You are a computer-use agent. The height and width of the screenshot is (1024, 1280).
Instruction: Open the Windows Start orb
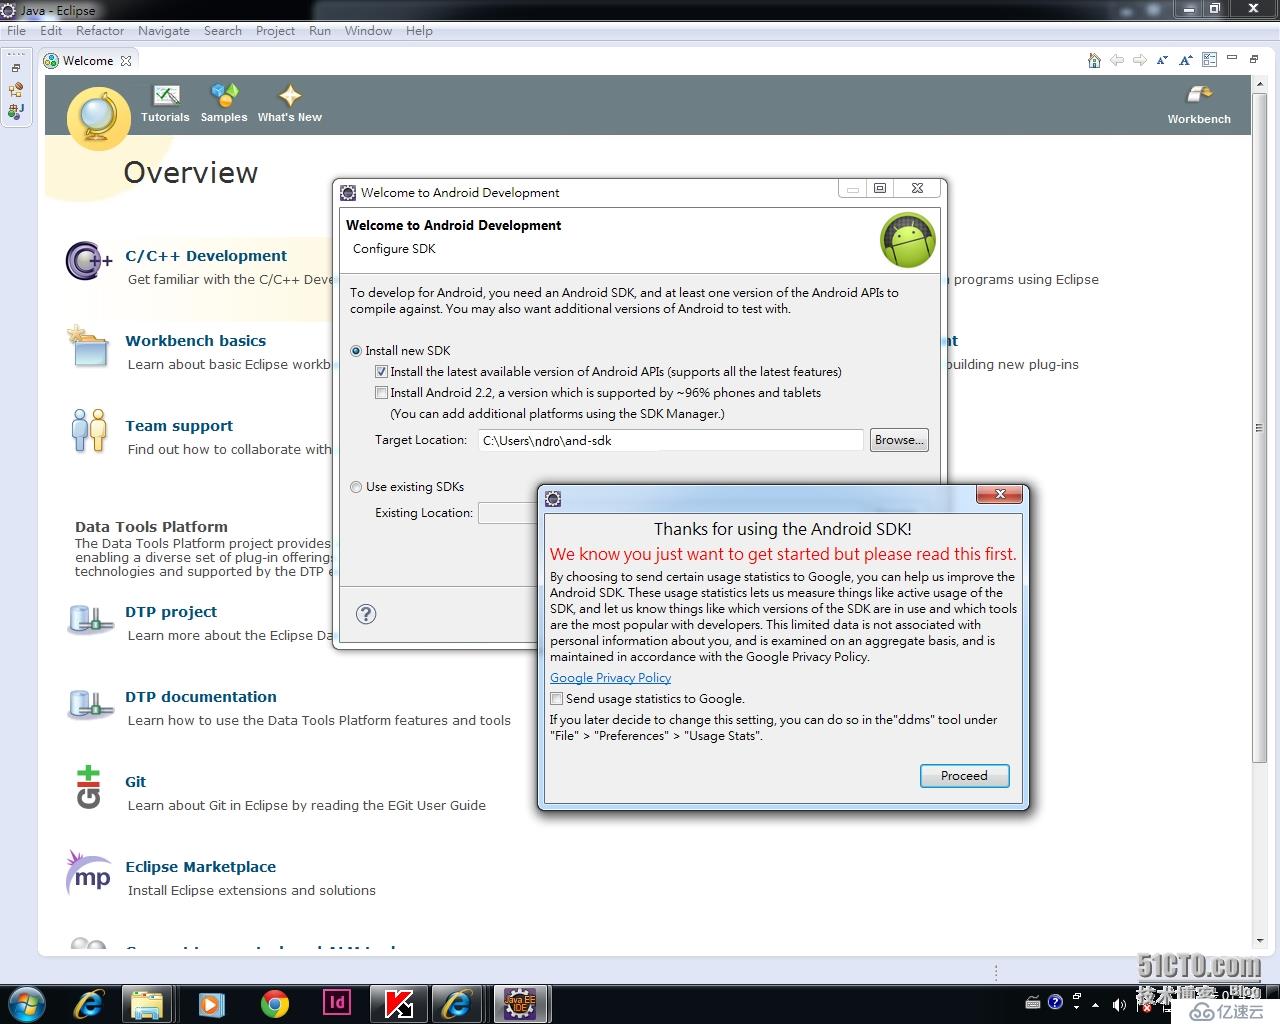pos(26,1003)
